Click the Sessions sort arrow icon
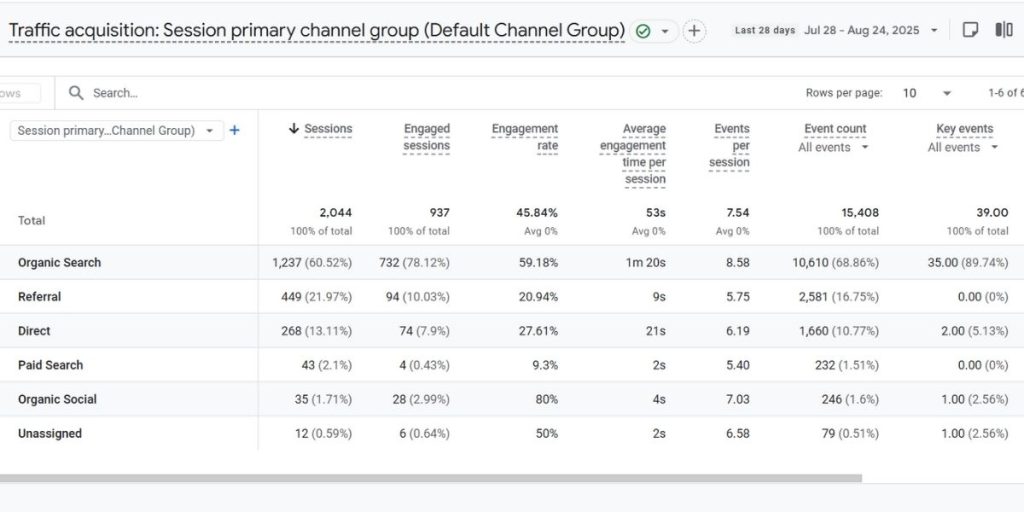The width and height of the screenshot is (1024, 512). [294, 129]
